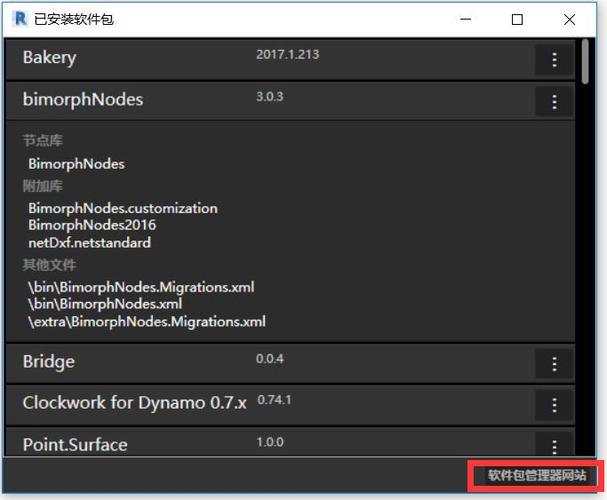The image size is (607, 500).
Task: Select \extra\BimorphNodes.Migrations.xml file entry
Action: tap(147, 321)
